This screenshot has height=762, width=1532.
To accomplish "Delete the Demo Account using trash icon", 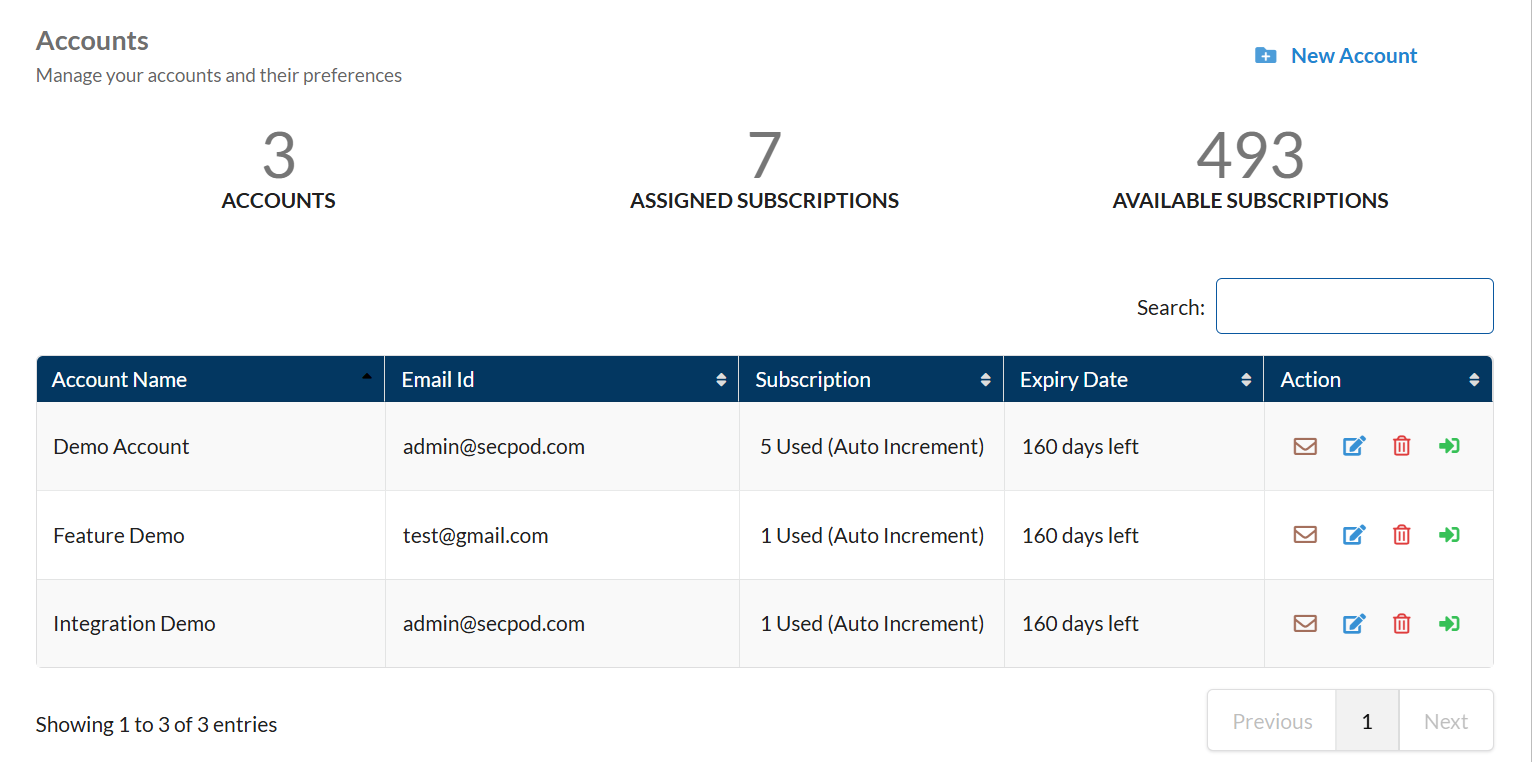I will coord(1402,446).
